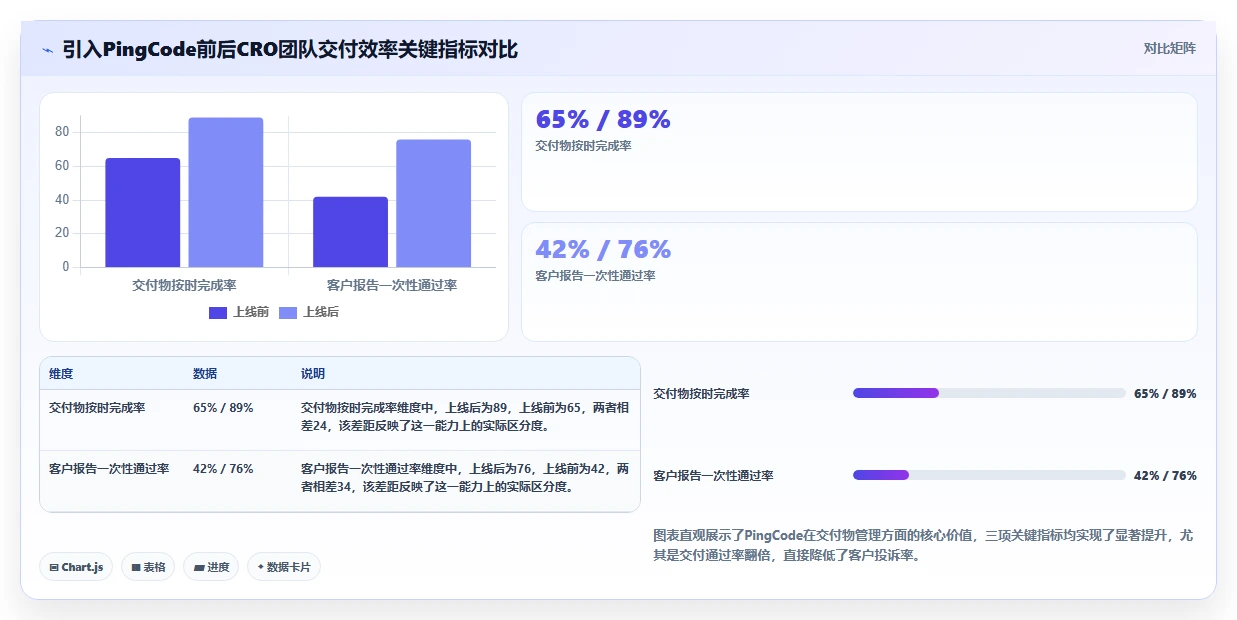
Task: Click the 交付物按时完成率 label left of the progress bar
Action: [x=701, y=394]
